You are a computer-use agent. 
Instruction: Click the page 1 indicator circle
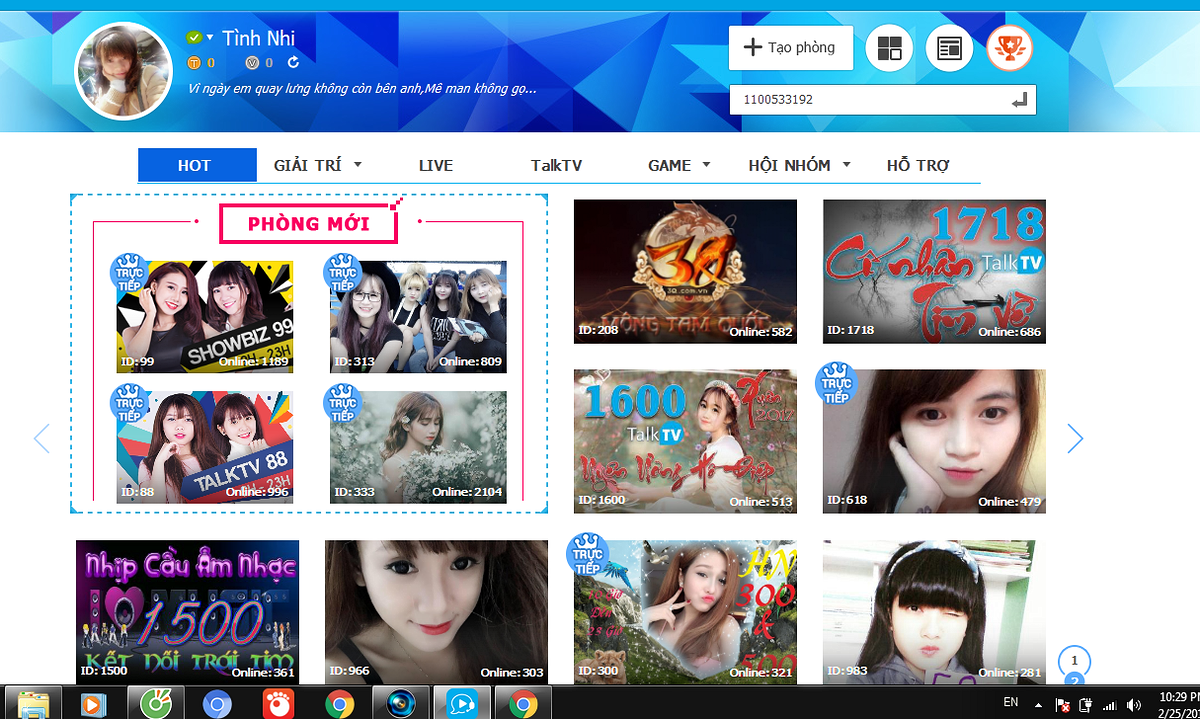(1074, 661)
